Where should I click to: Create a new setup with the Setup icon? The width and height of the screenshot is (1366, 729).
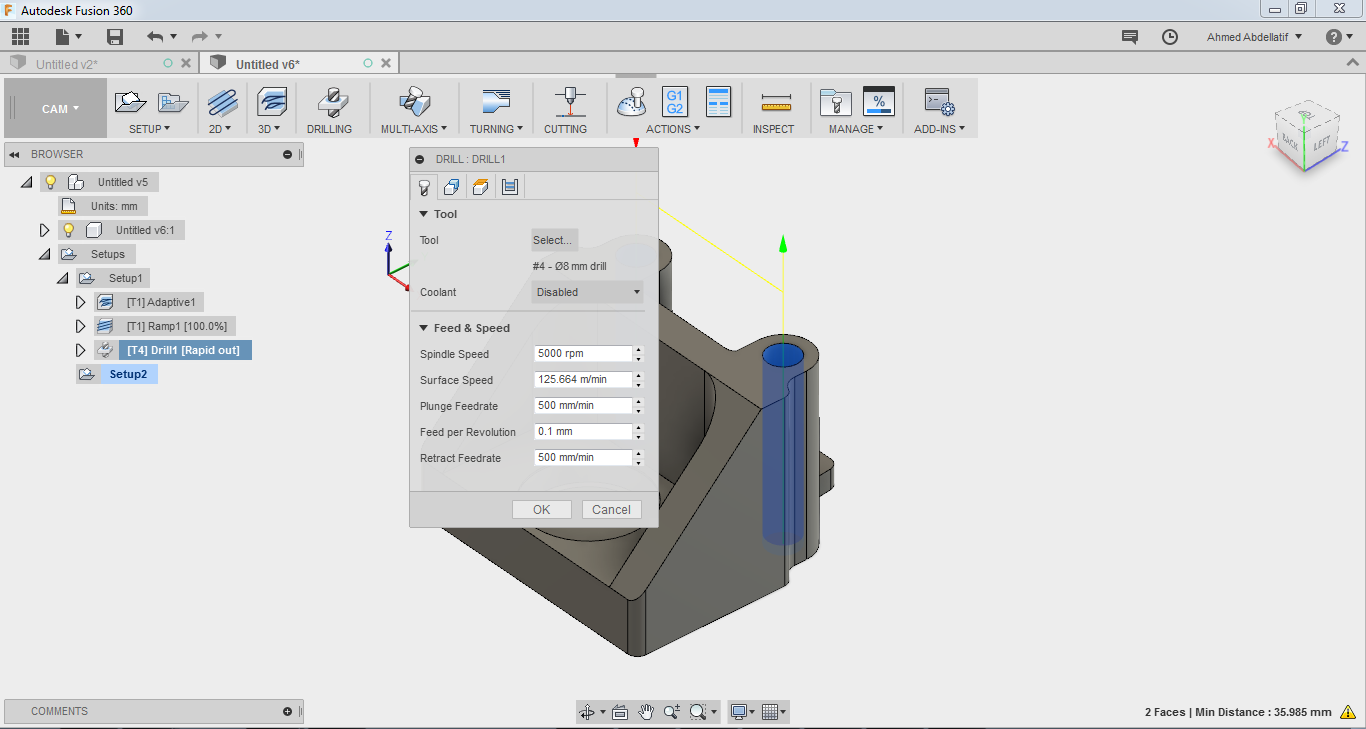131,101
